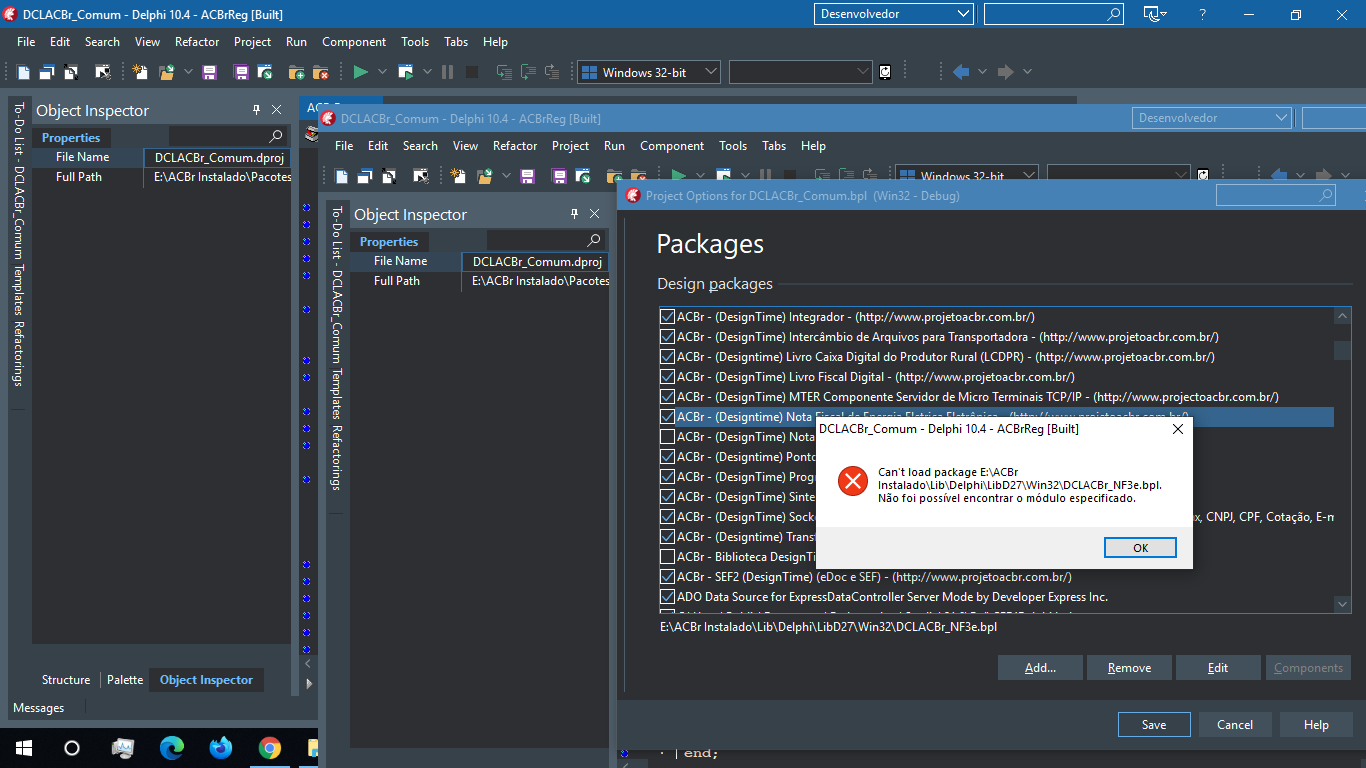
Task: Open dropdown arrow next to green Run icon
Action: point(382,72)
